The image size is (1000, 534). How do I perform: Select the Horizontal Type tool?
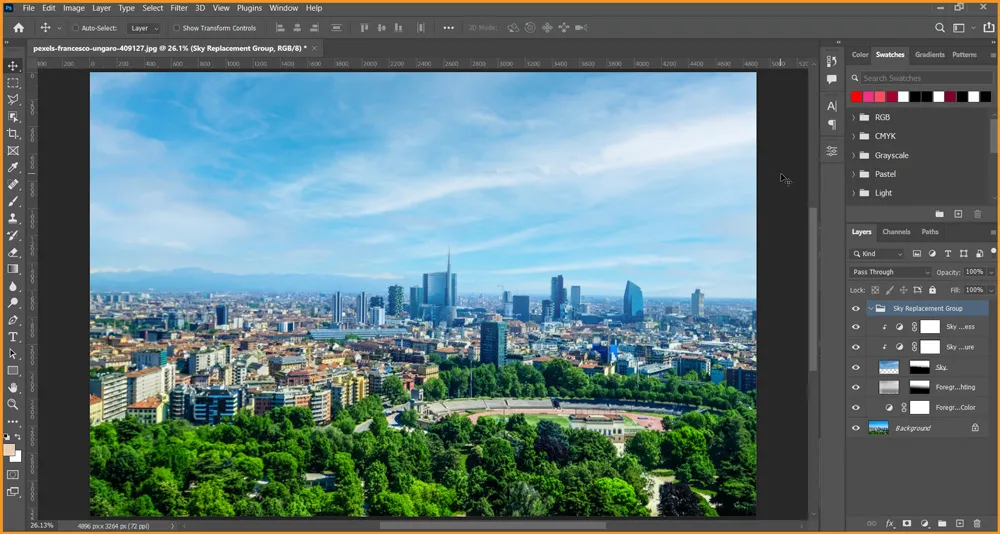13,337
